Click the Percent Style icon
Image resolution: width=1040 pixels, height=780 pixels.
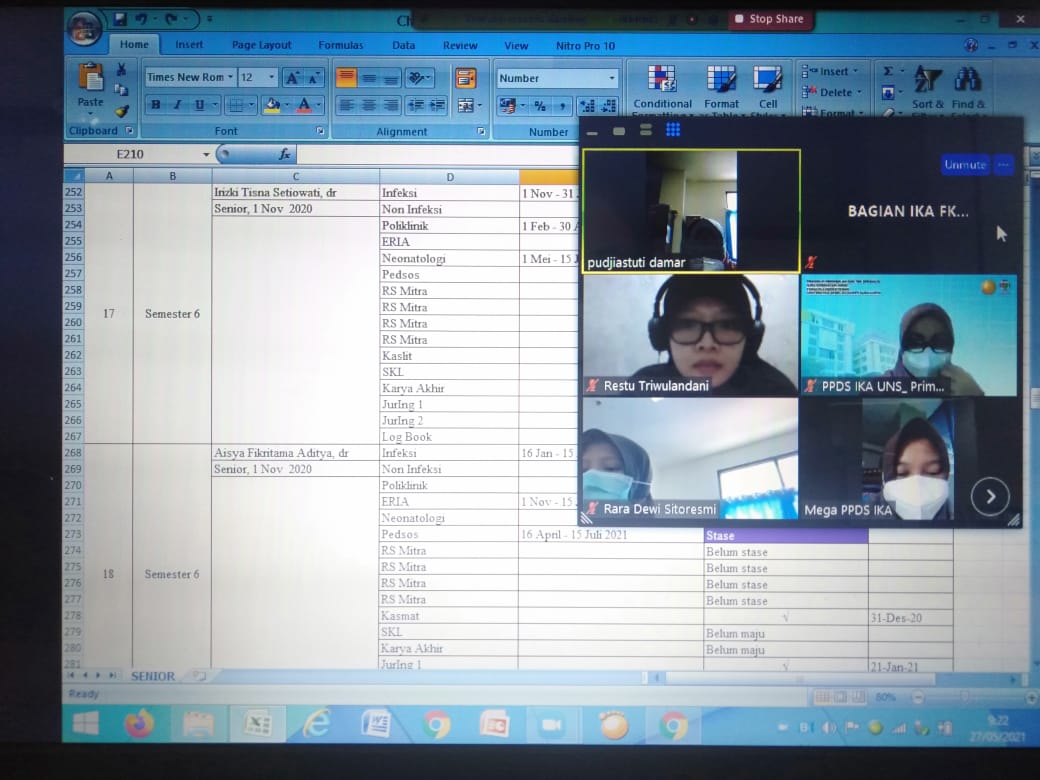click(x=540, y=105)
